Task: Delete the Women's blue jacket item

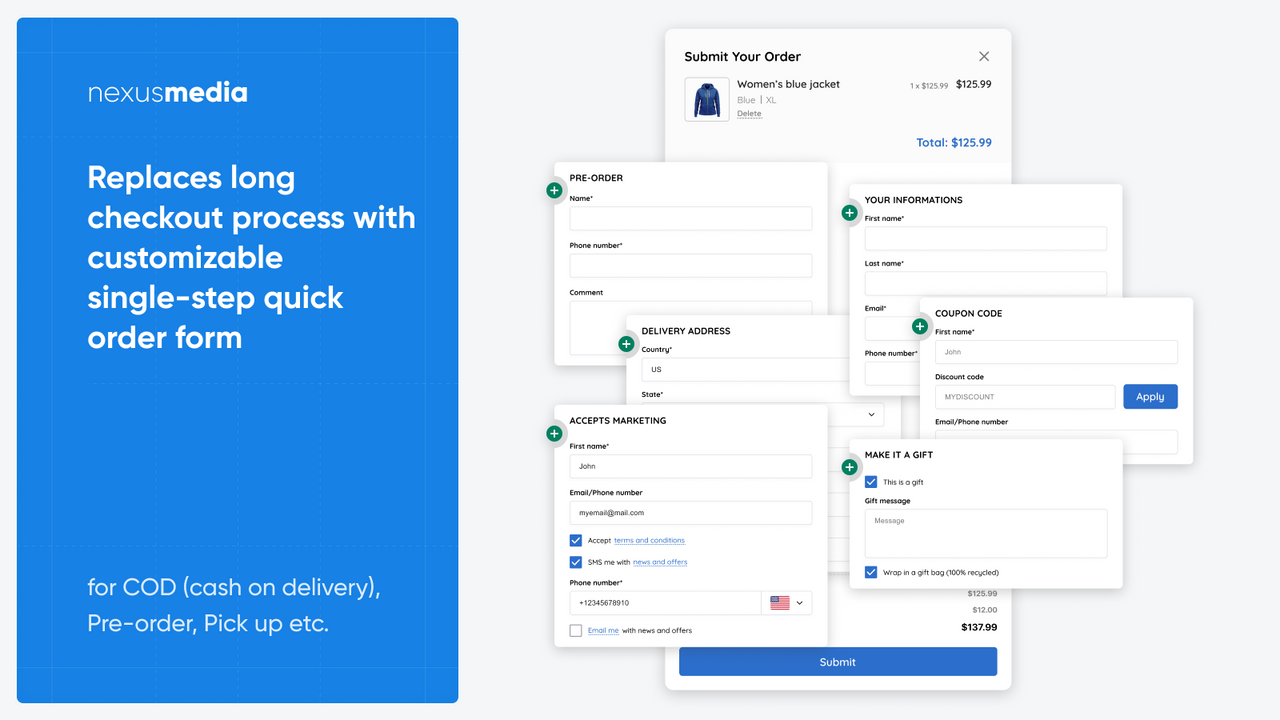Action: (749, 113)
